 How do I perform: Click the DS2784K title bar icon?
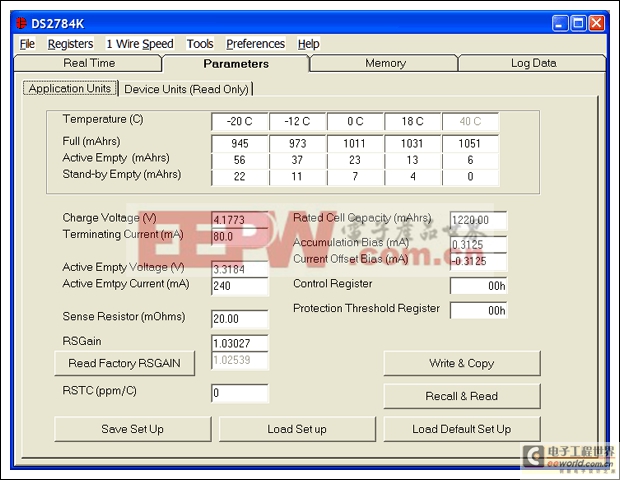pyautogui.click(x=21, y=23)
